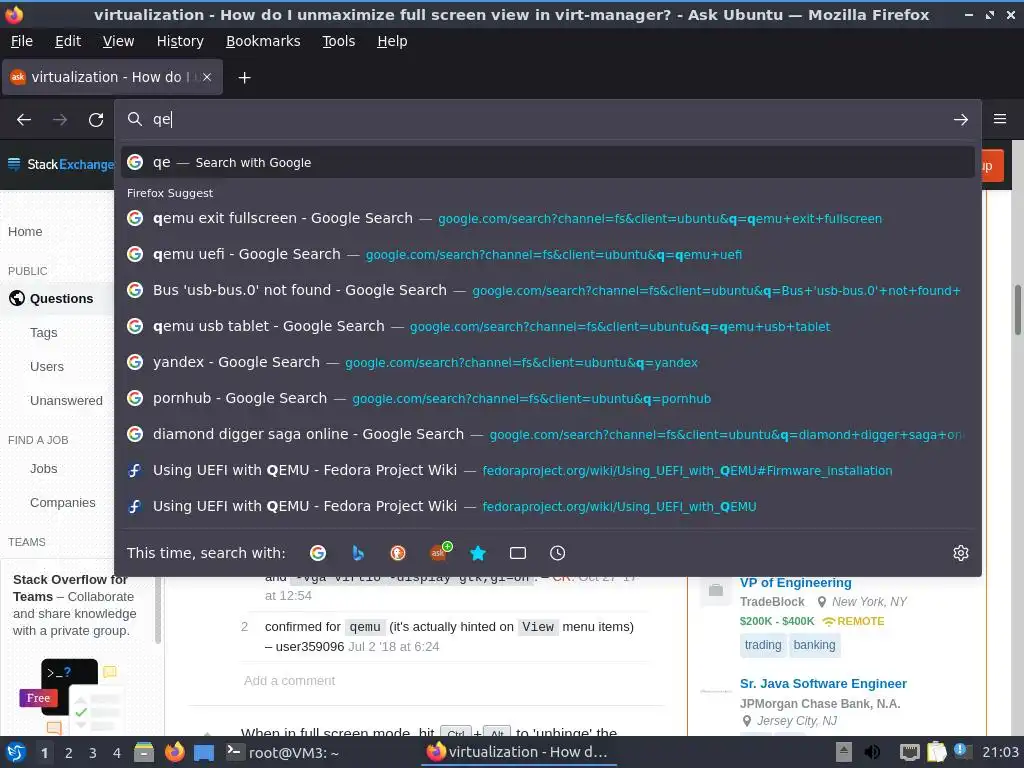Screen dimensions: 1024x768
Task: Click the forward navigation arrow
Action: coord(60,120)
